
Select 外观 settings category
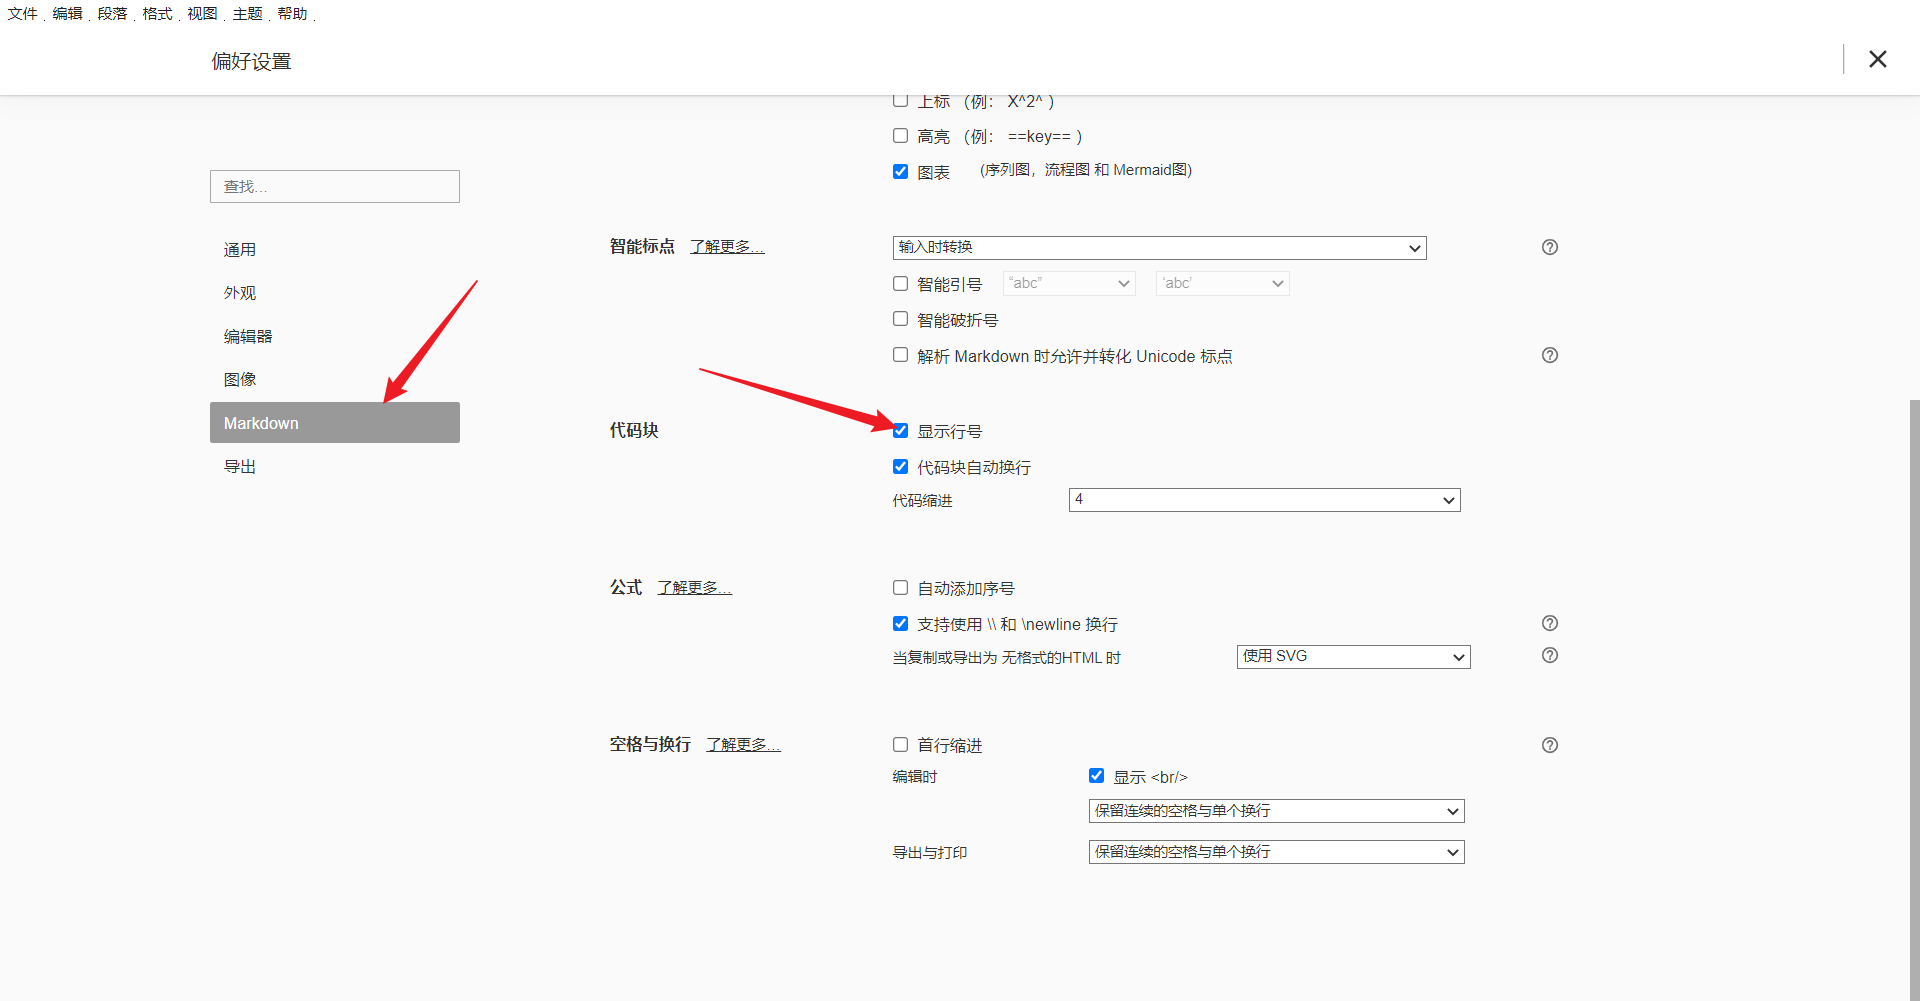tap(335, 293)
